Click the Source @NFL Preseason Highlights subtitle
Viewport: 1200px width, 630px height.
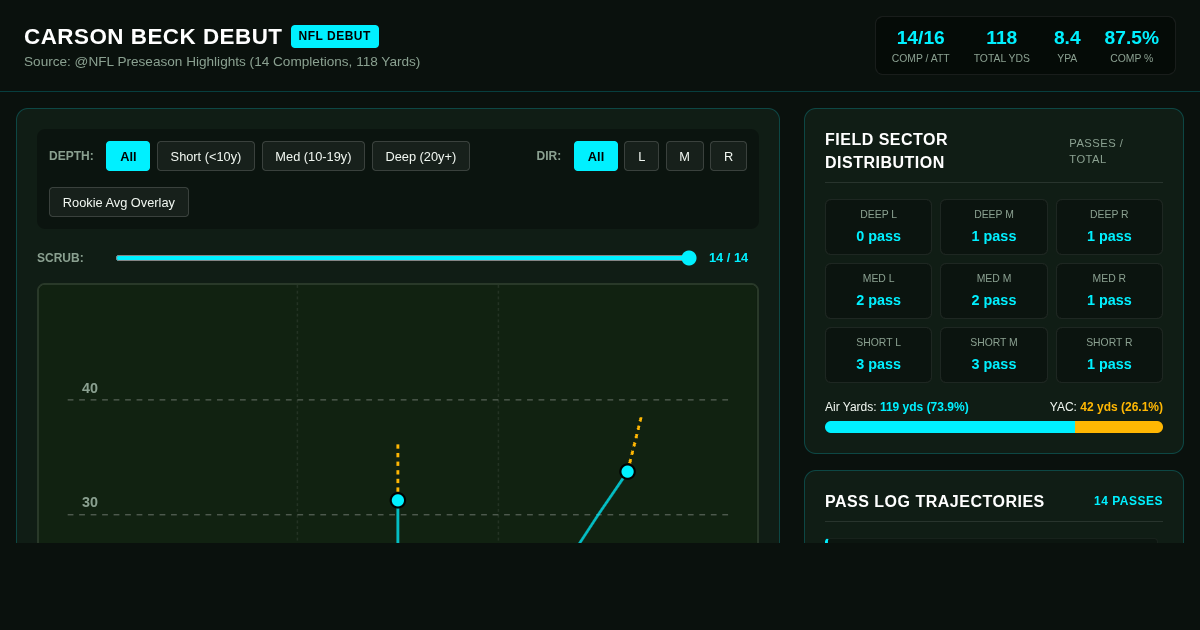(222, 62)
